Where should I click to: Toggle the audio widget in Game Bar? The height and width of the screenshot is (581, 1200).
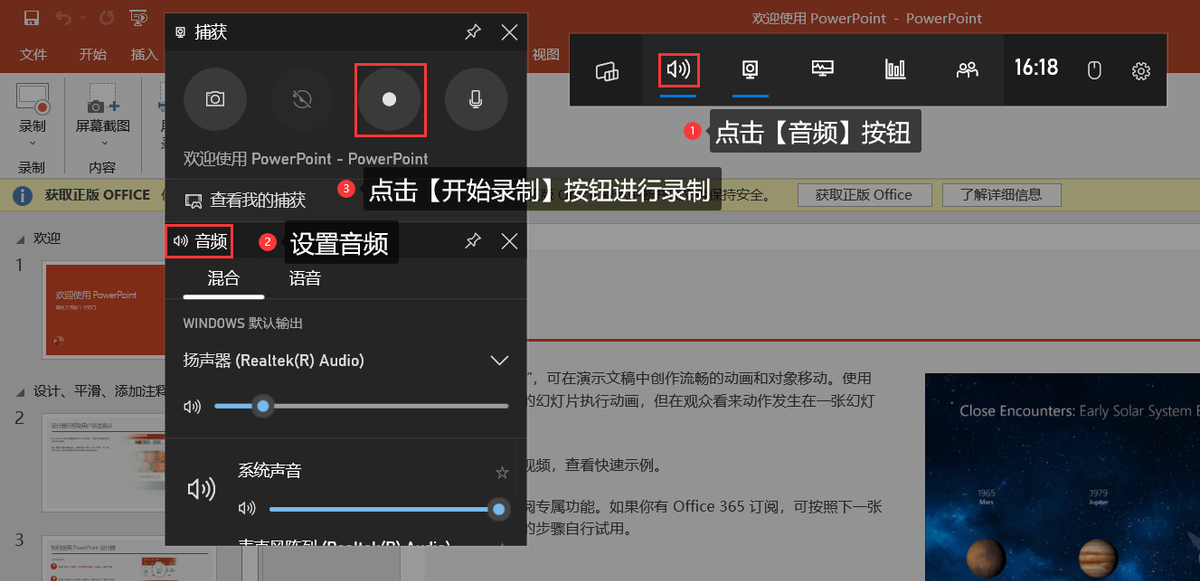point(678,70)
